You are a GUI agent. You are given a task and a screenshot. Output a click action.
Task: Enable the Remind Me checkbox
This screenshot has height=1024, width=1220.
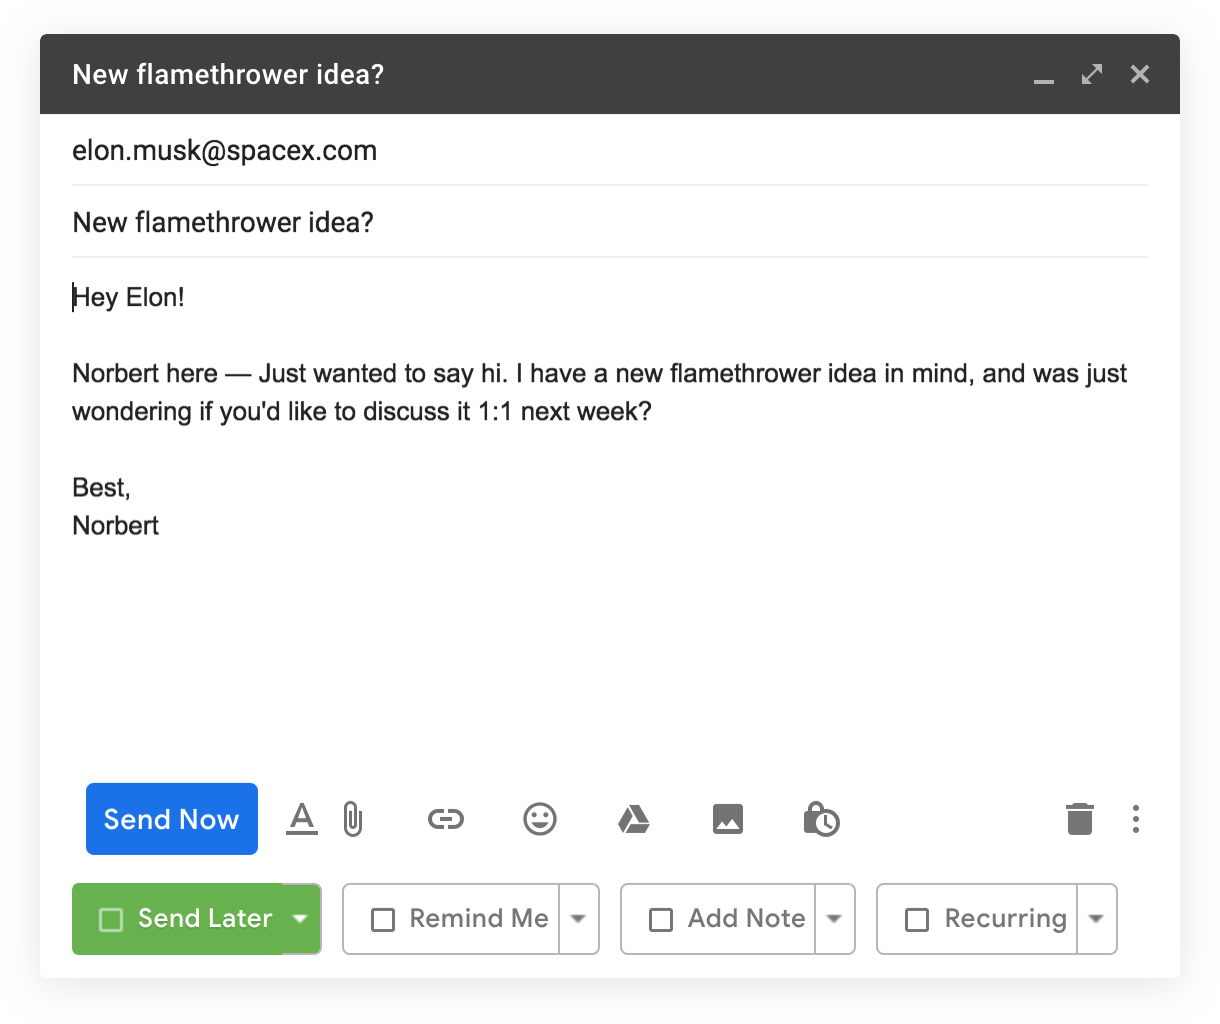tap(383, 919)
